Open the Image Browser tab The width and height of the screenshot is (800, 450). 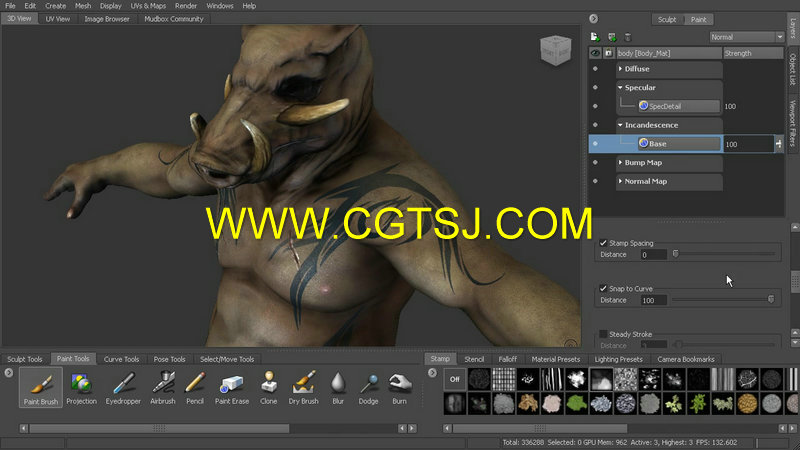107,19
